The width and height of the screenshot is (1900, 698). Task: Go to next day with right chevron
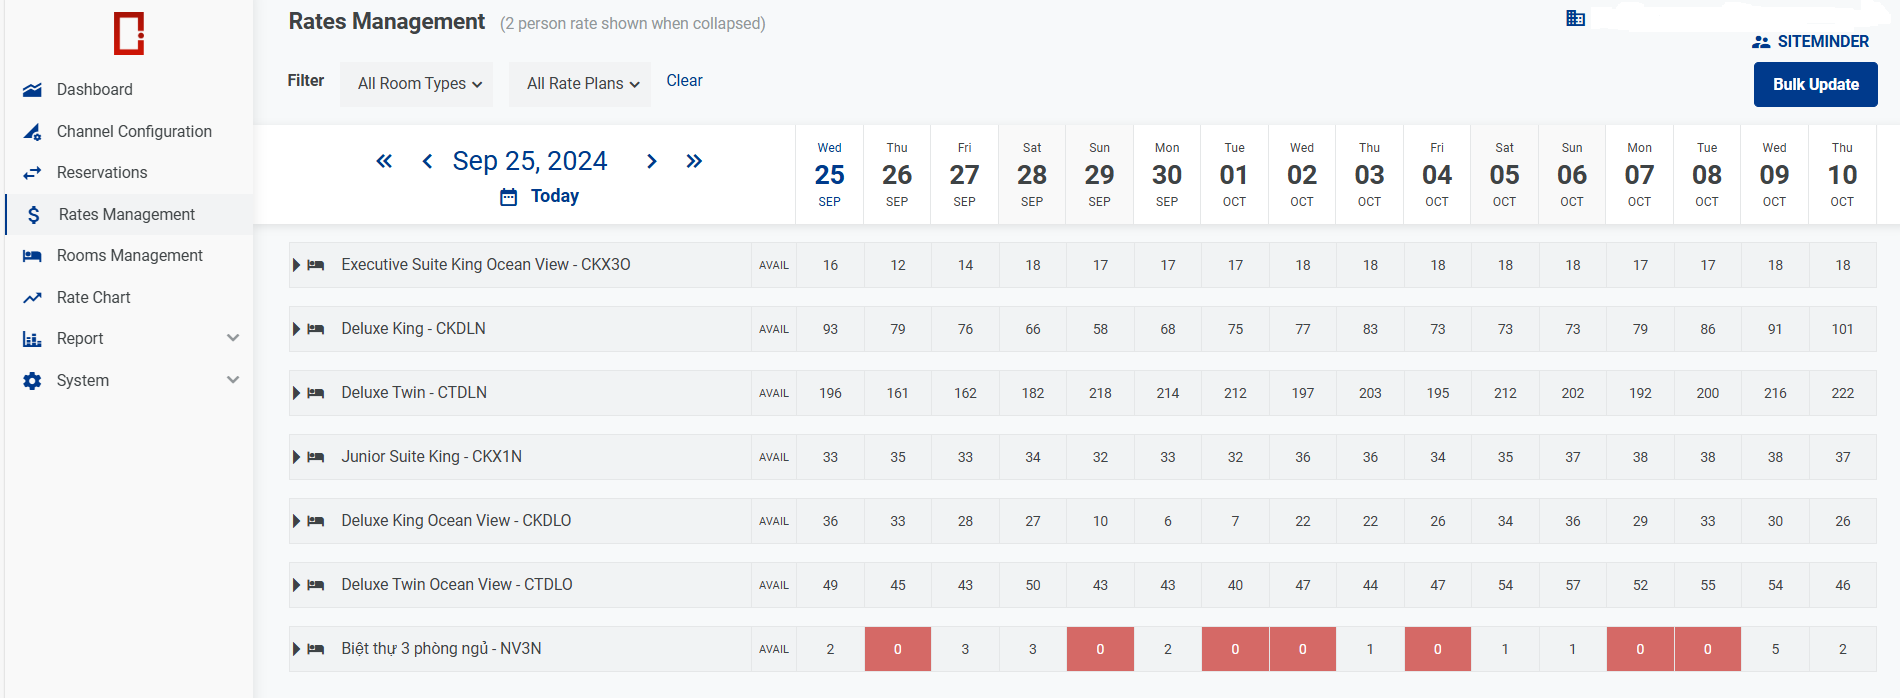652,161
